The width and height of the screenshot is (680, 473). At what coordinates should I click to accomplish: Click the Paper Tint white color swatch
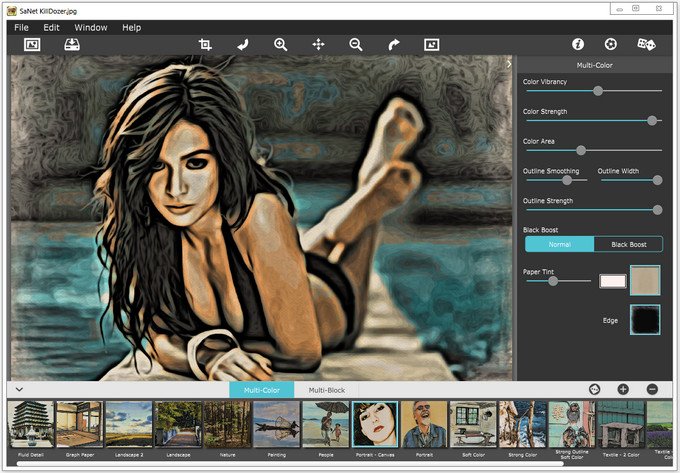coord(613,281)
